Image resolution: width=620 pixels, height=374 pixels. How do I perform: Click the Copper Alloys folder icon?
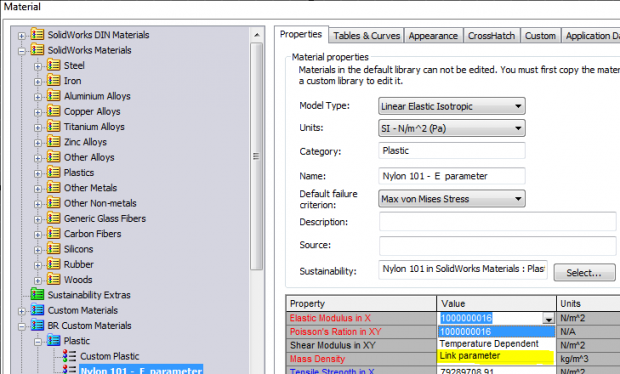tap(53, 111)
